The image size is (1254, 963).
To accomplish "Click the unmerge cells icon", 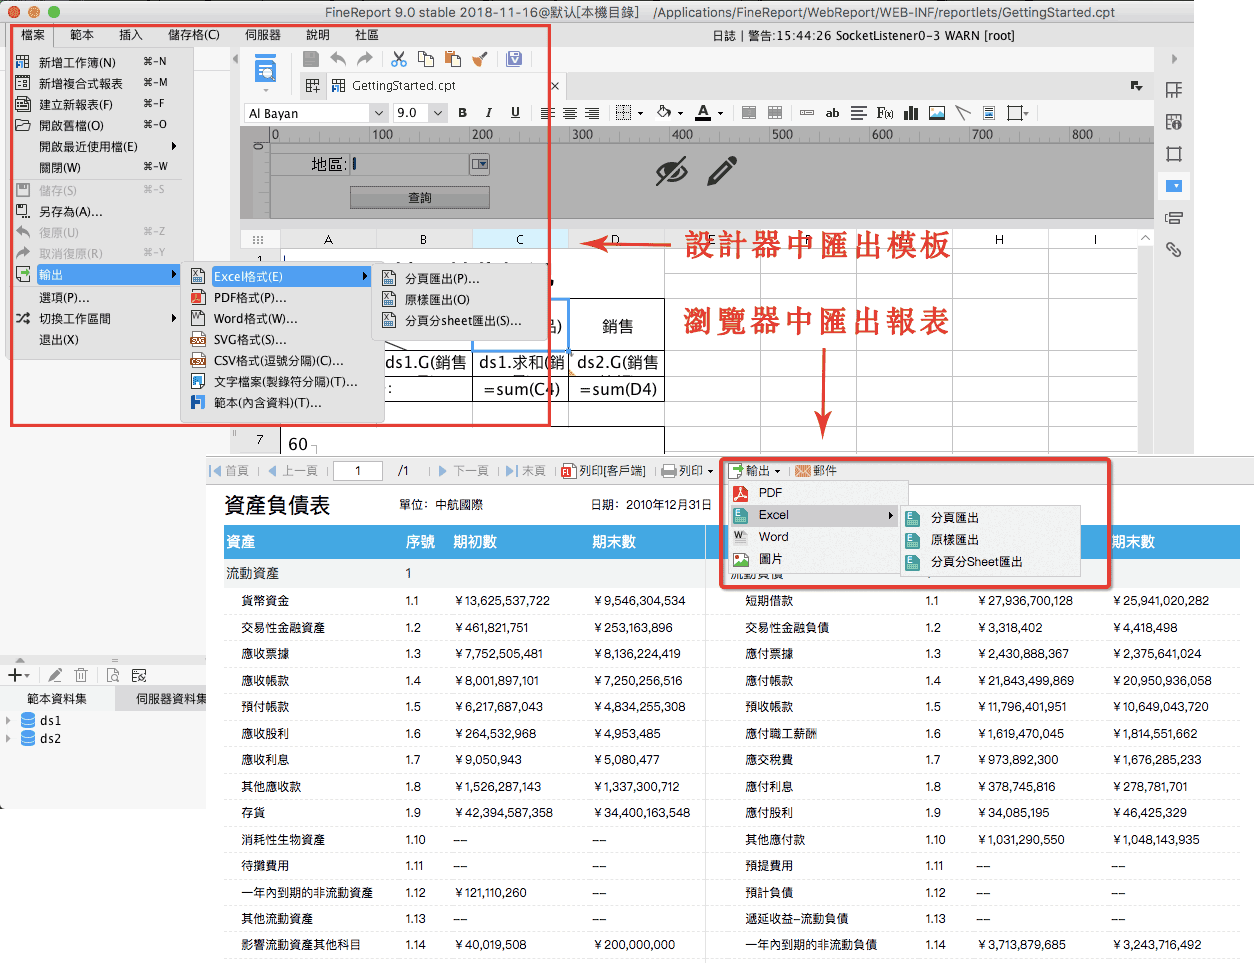I will [775, 113].
